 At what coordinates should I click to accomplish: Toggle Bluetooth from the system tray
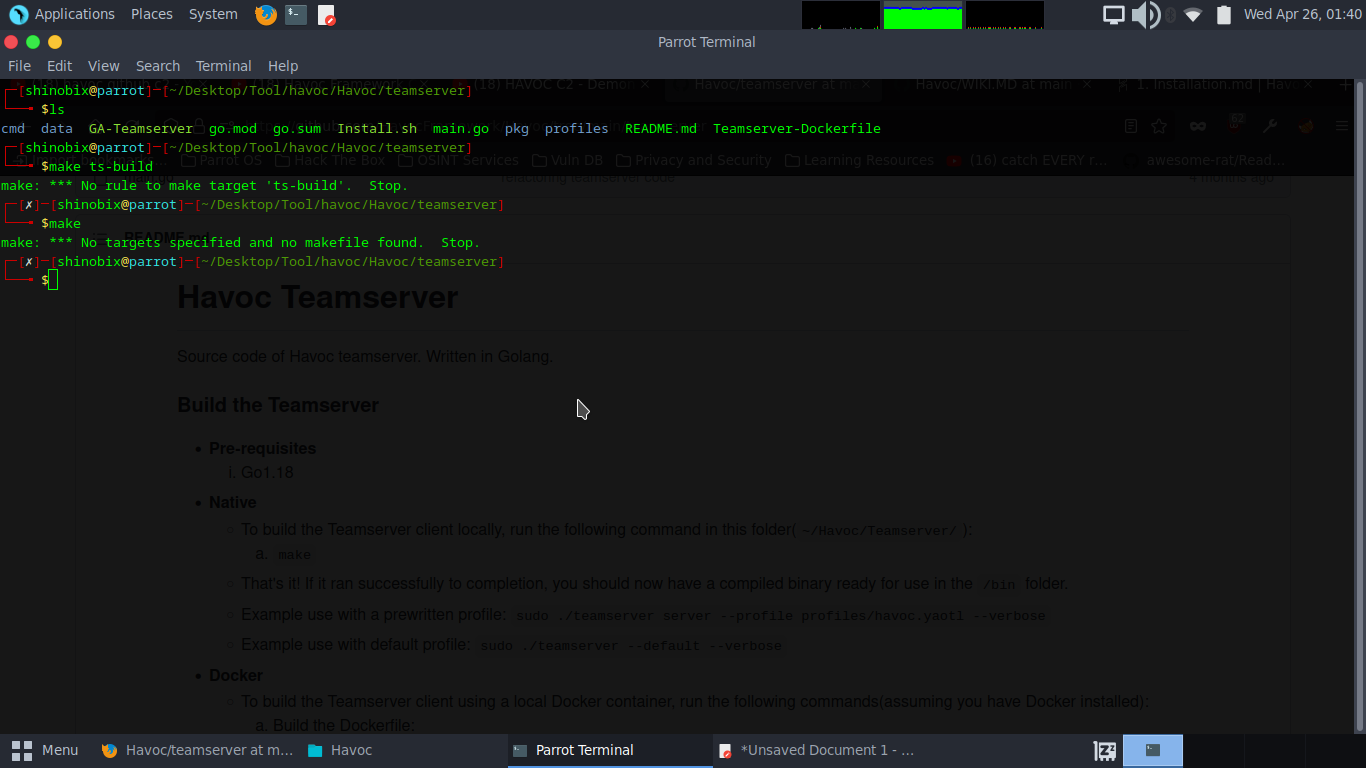point(1168,14)
